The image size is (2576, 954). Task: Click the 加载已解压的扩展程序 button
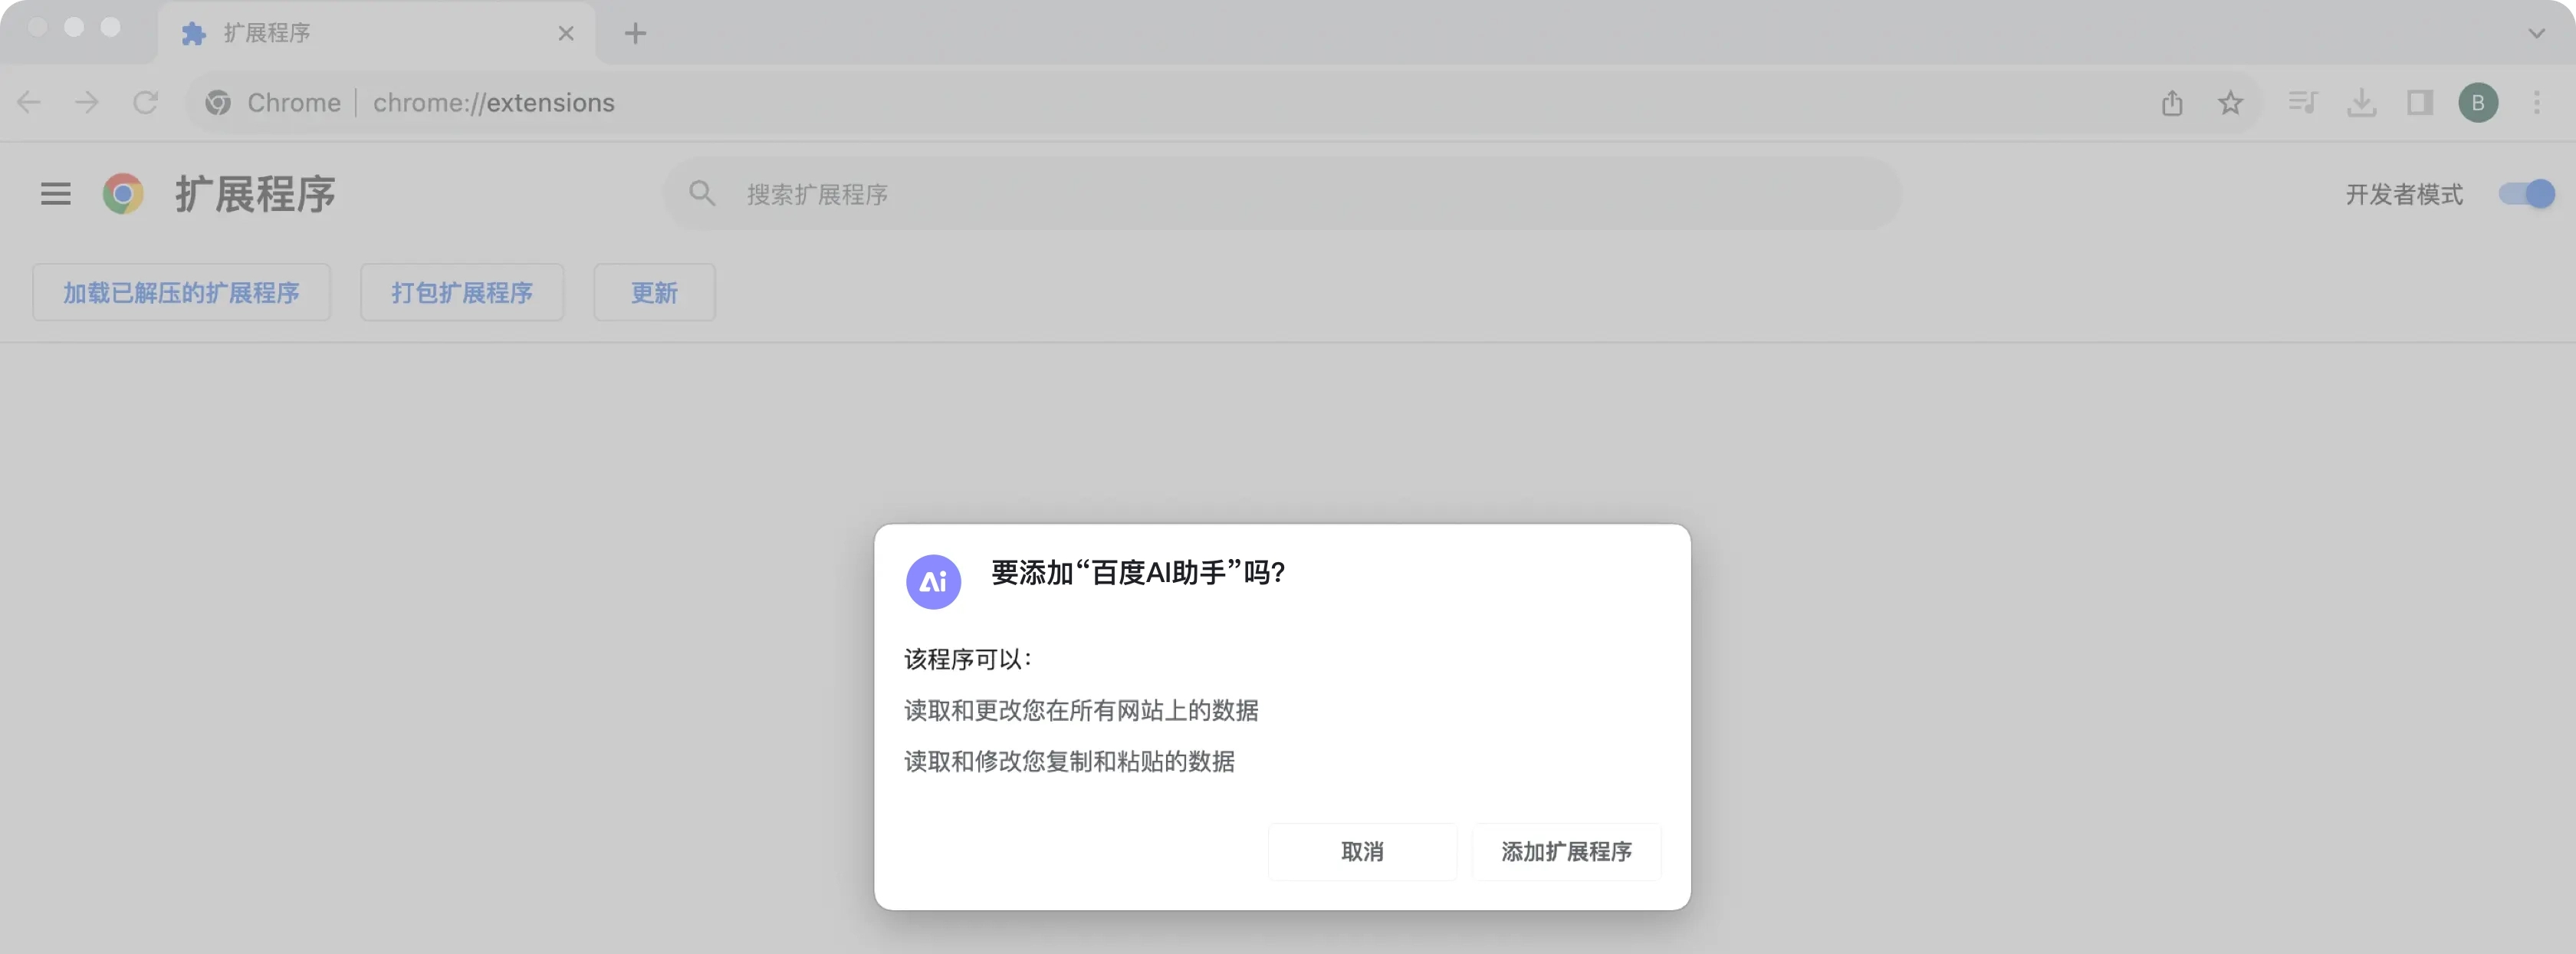tap(181, 292)
